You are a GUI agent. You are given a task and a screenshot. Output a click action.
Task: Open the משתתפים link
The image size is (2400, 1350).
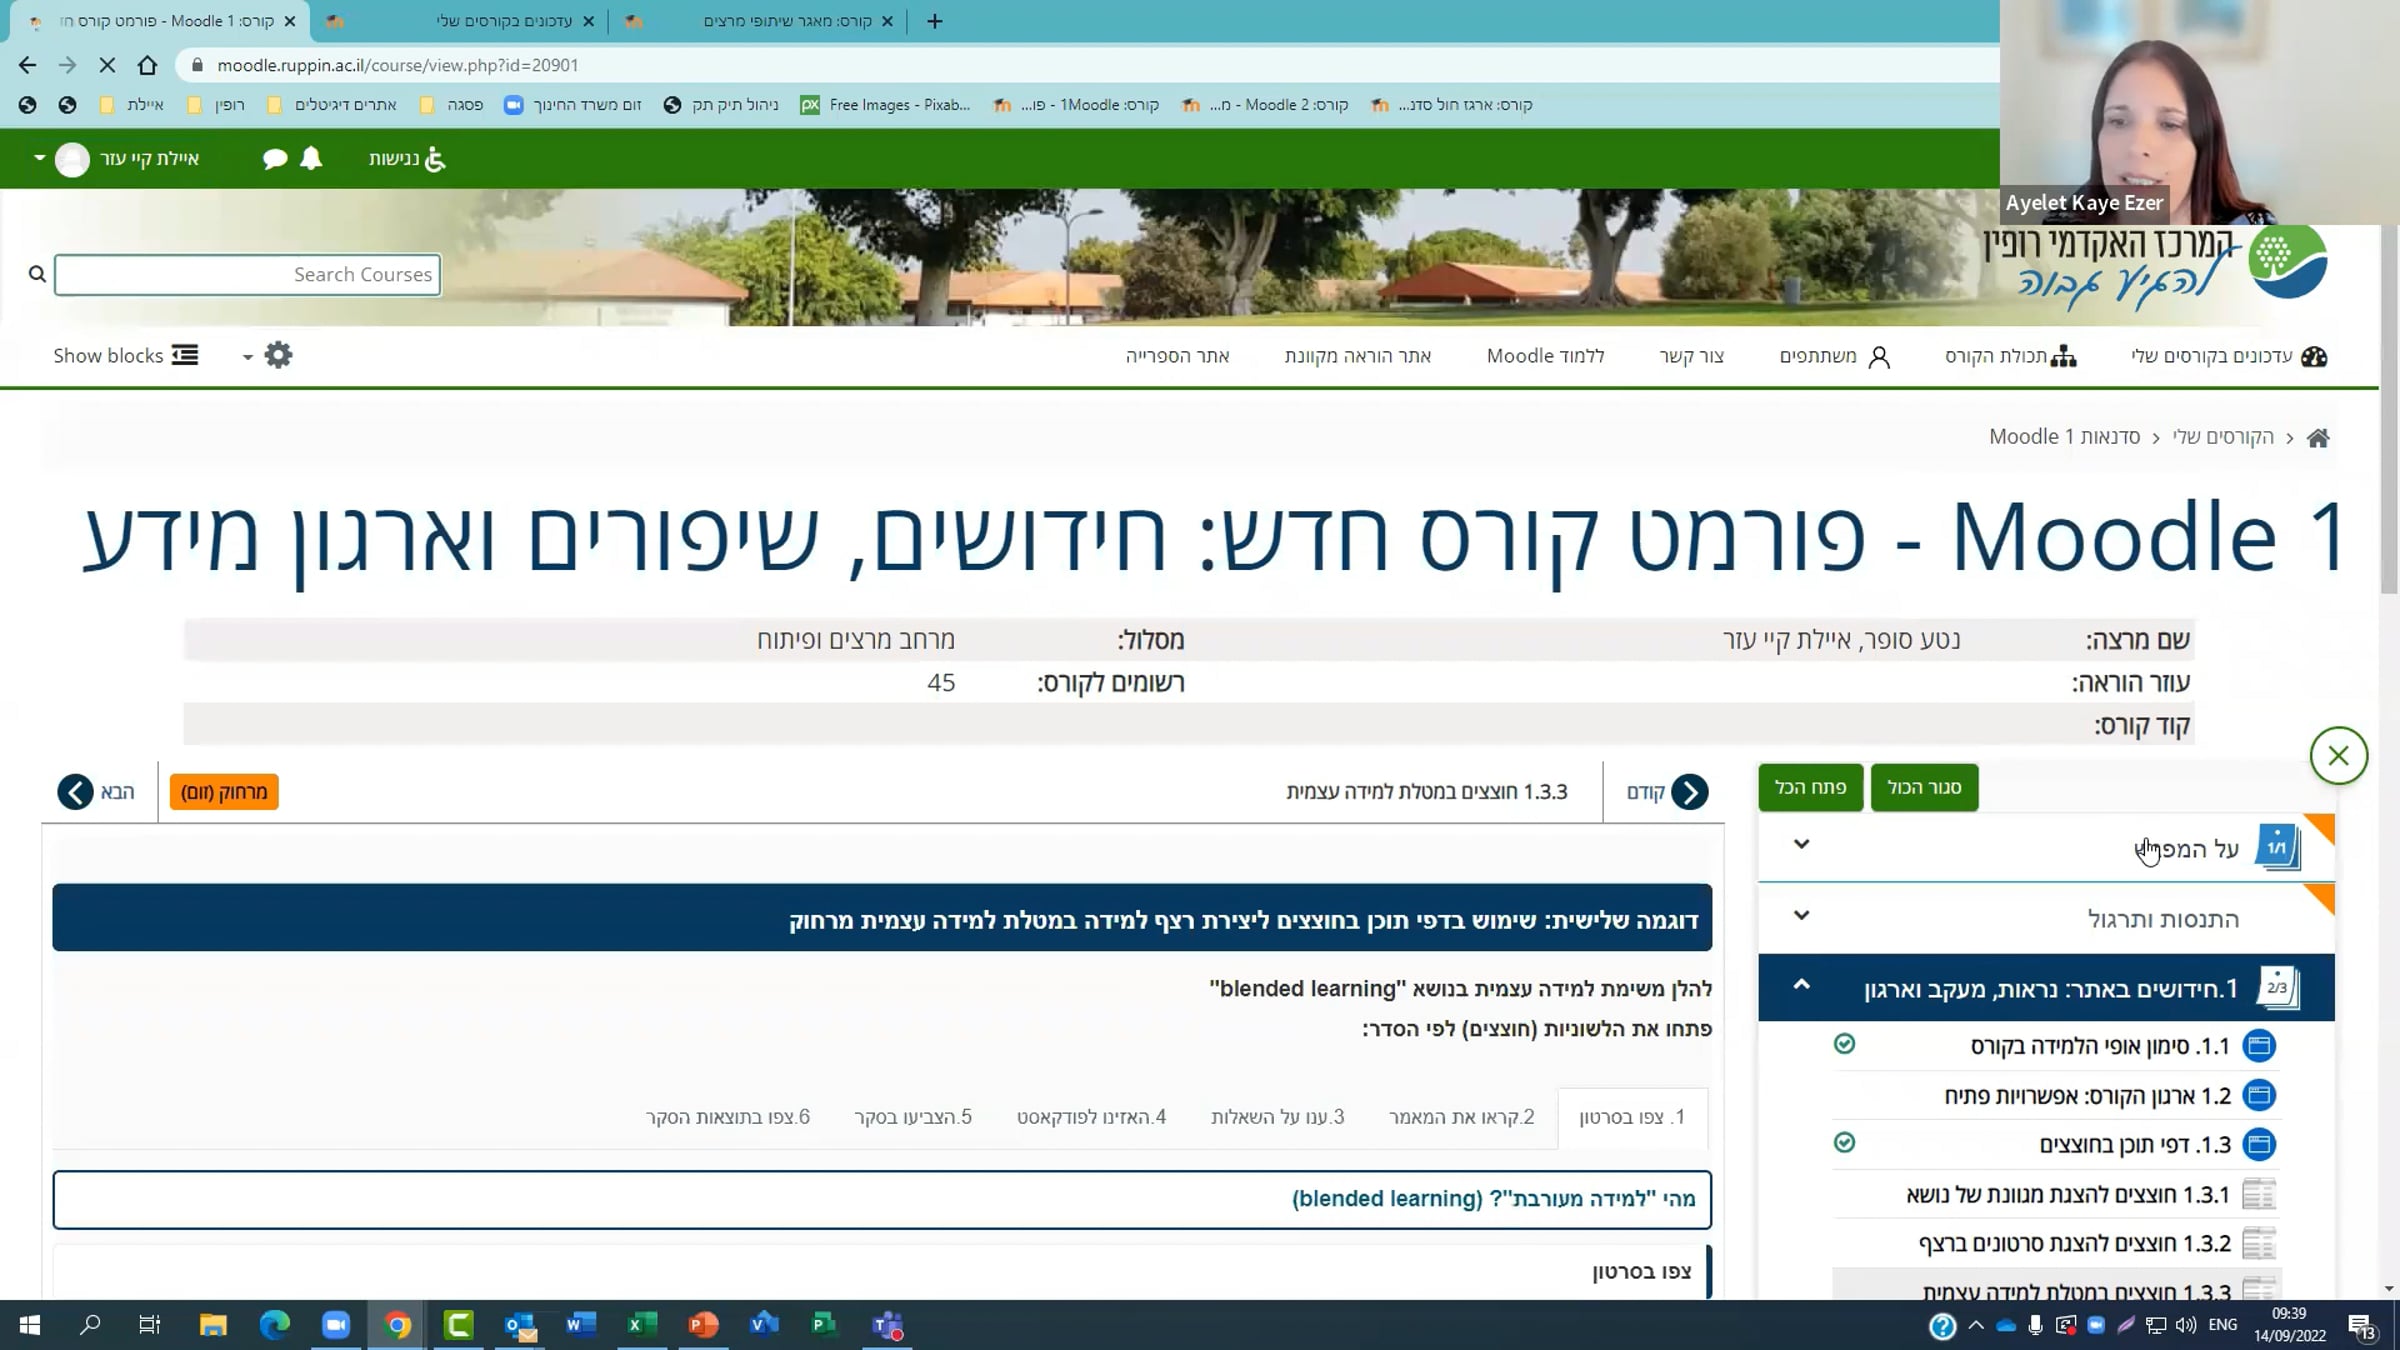[x=1835, y=356]
